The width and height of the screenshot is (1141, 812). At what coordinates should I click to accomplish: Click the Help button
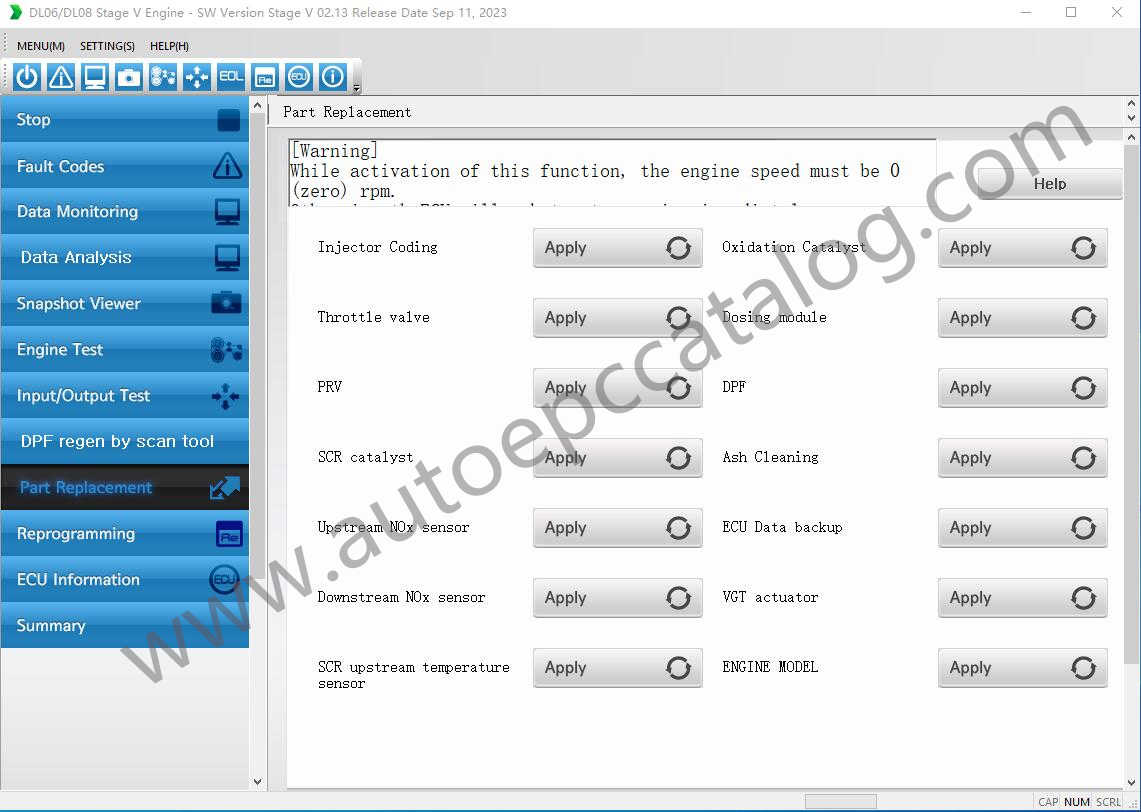point(1050,184)
